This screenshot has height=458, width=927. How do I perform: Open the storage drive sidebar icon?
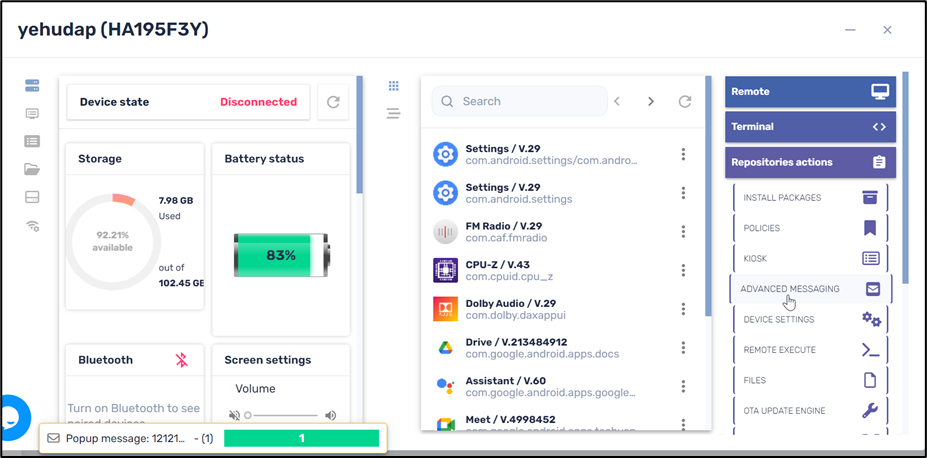(32, 197)
